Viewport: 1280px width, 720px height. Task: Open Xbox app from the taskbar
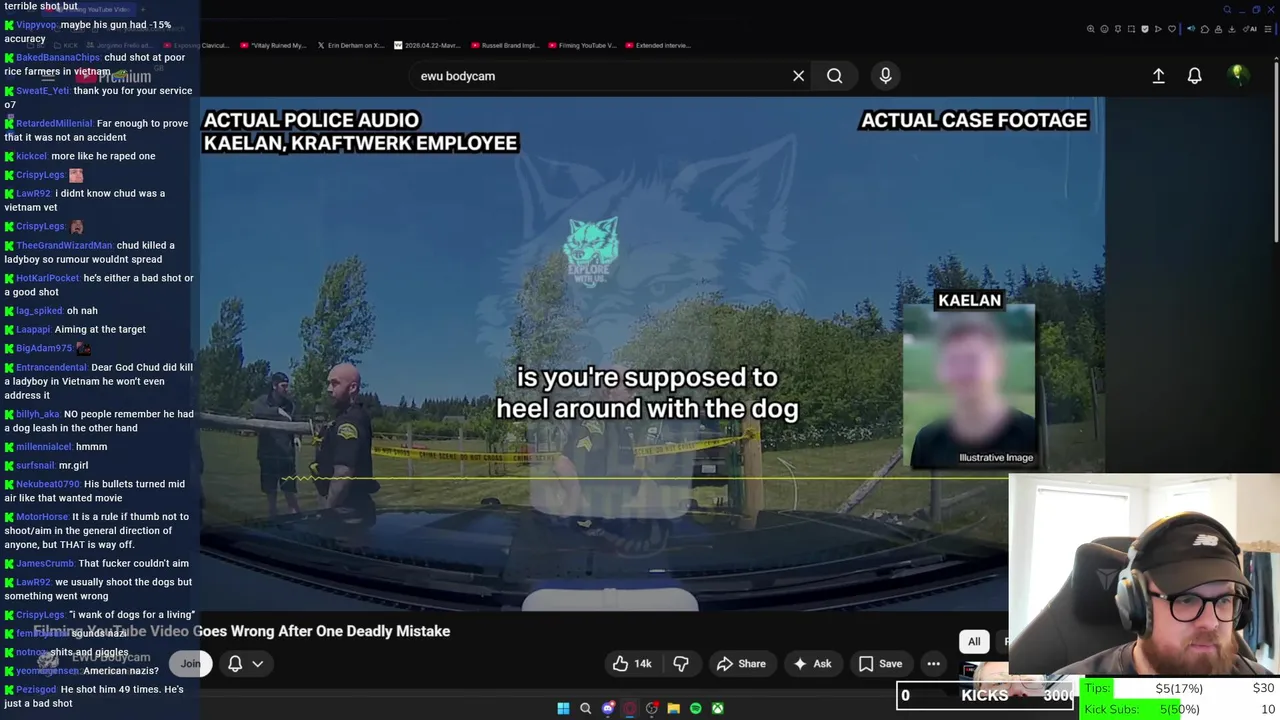(x=717, y=708)
